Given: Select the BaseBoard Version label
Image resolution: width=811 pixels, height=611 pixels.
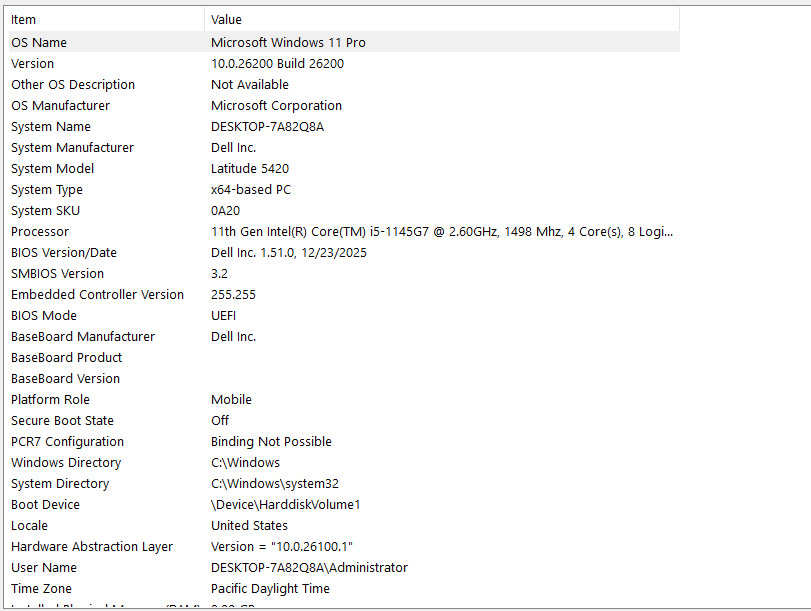Looking at the screenshot, I should [x=65, y=379].
